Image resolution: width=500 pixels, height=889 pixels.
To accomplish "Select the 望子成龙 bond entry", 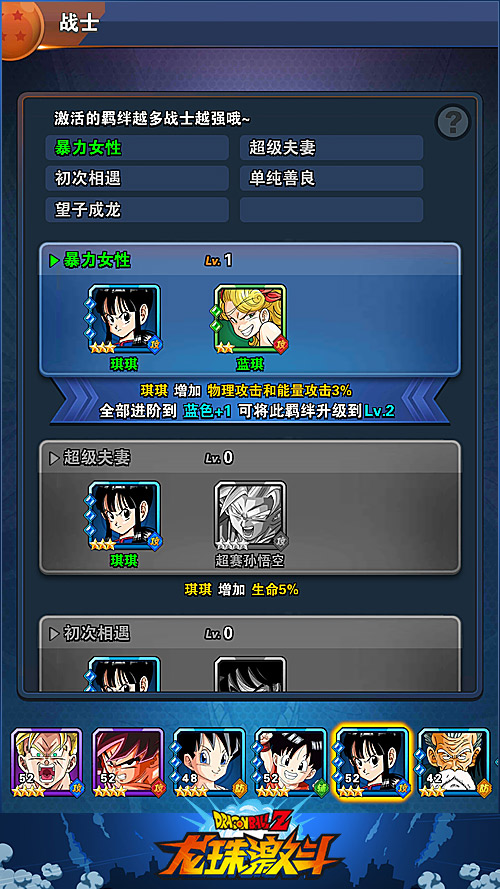I will click(x=137, y=210).
